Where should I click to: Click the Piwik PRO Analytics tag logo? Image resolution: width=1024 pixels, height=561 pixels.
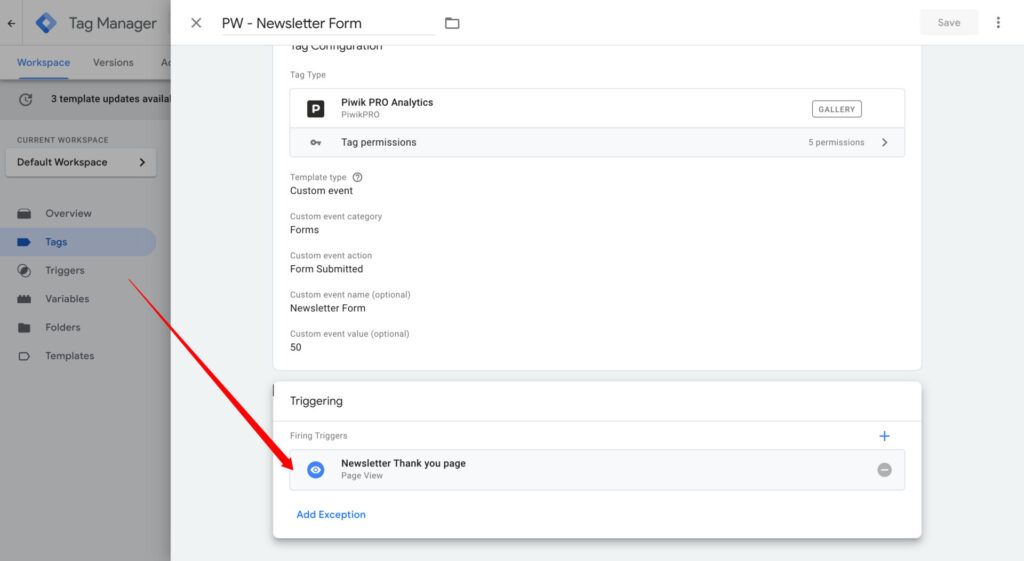pyautogui.click(x=315, y=109)
